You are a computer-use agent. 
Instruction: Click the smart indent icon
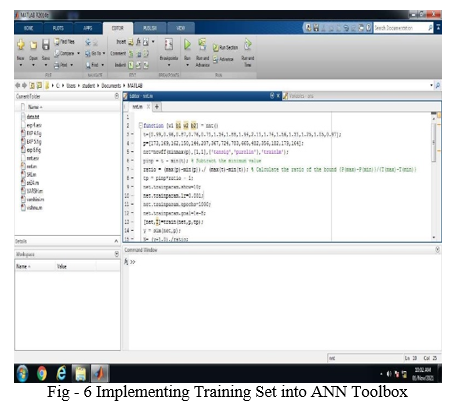pyautogui.click(x=131, y=65)
